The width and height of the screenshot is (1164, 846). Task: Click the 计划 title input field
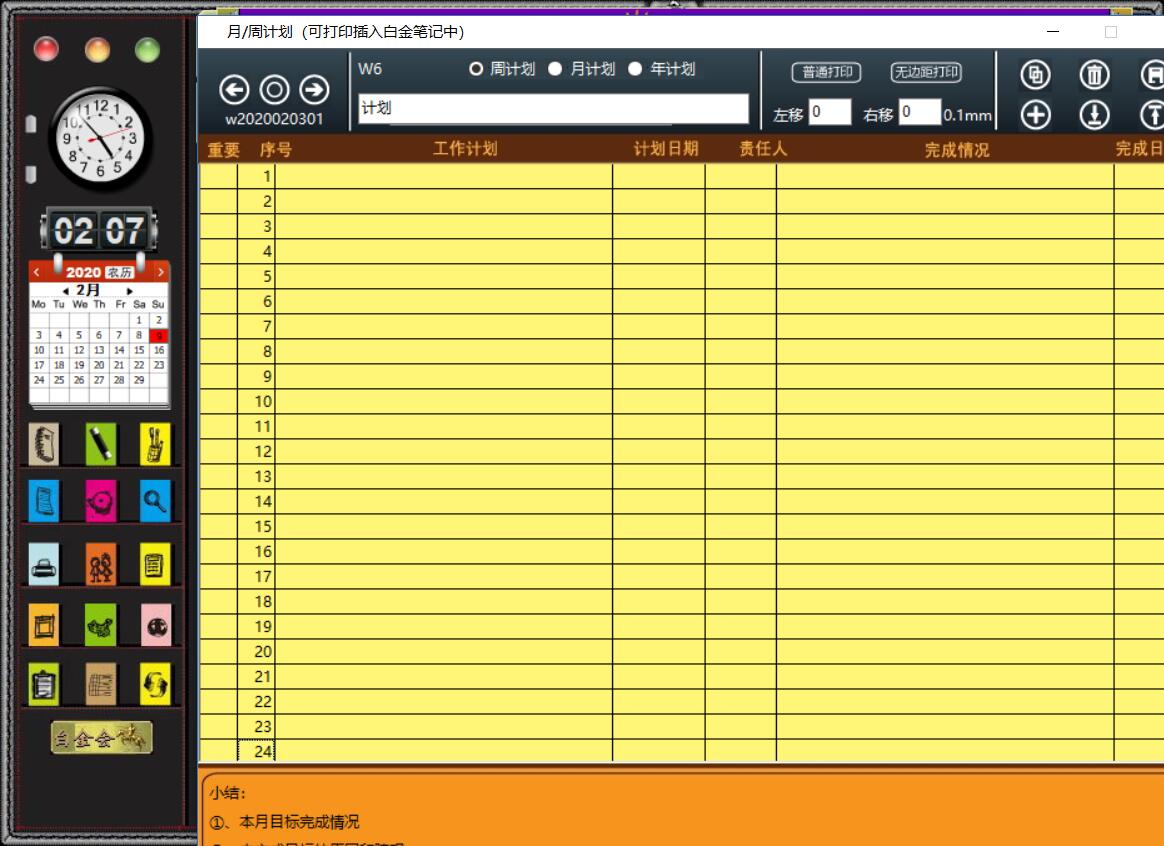pos(553,108)
